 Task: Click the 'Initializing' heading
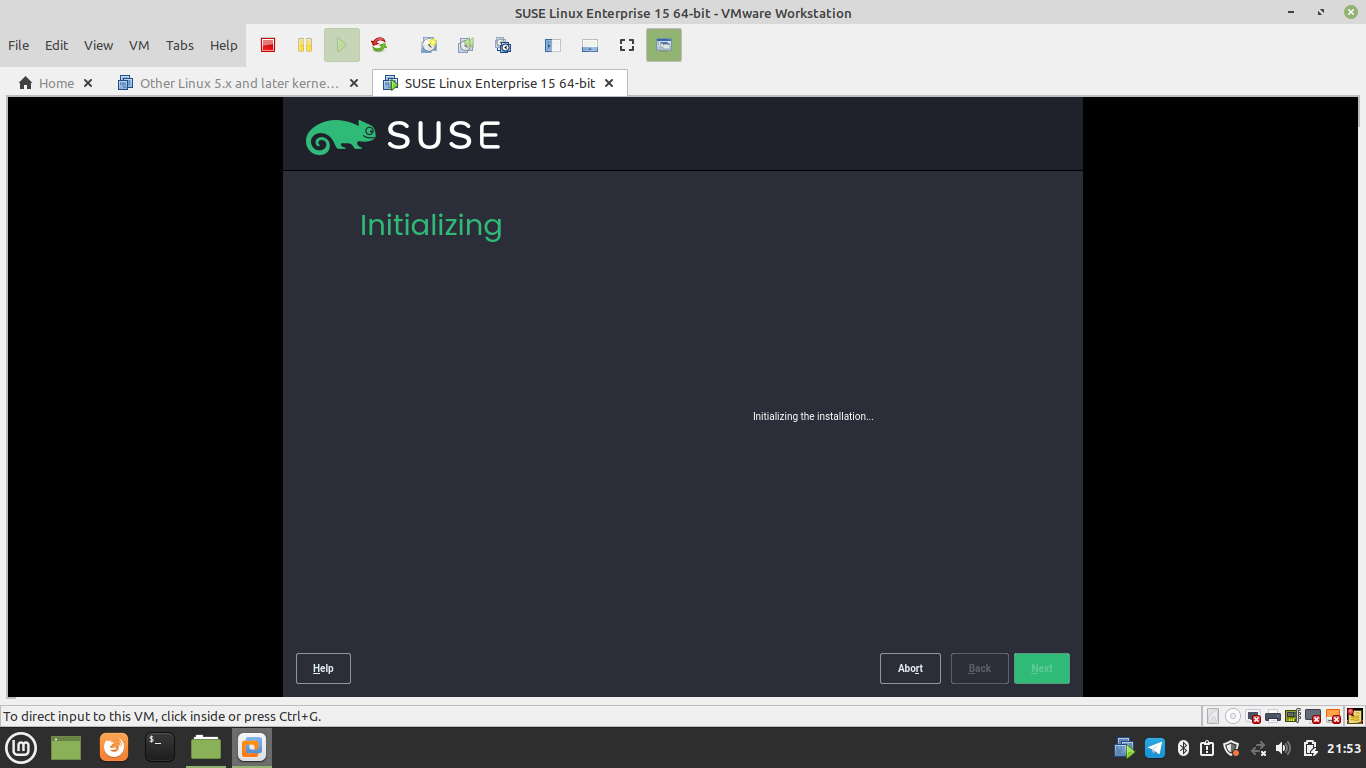pos(431,225)
